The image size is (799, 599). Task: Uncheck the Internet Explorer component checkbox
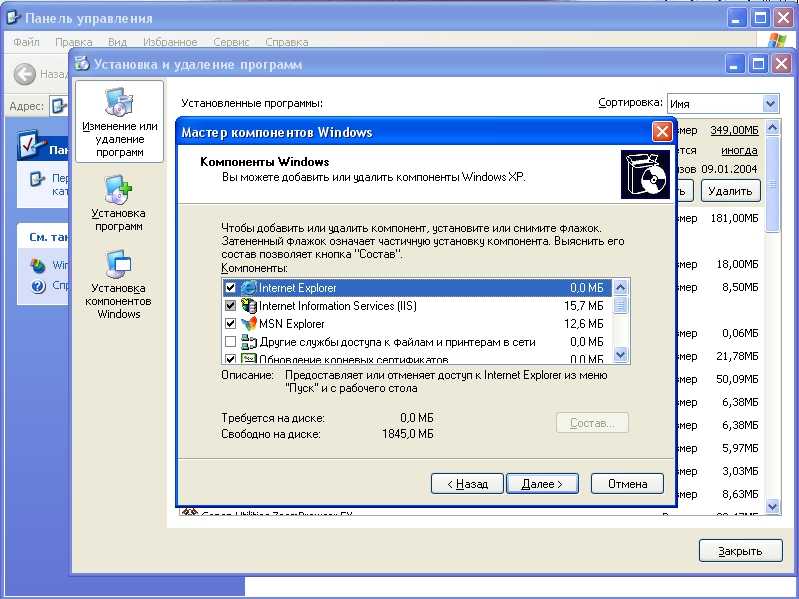(x=230, y=288)
